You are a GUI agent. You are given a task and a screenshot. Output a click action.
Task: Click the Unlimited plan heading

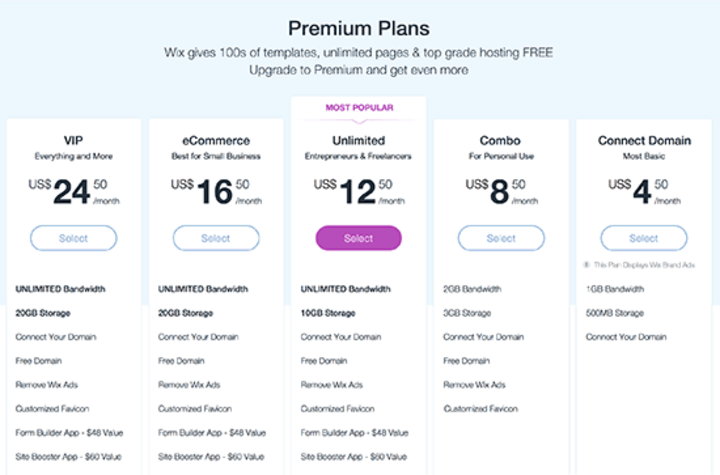pos(358,141)
